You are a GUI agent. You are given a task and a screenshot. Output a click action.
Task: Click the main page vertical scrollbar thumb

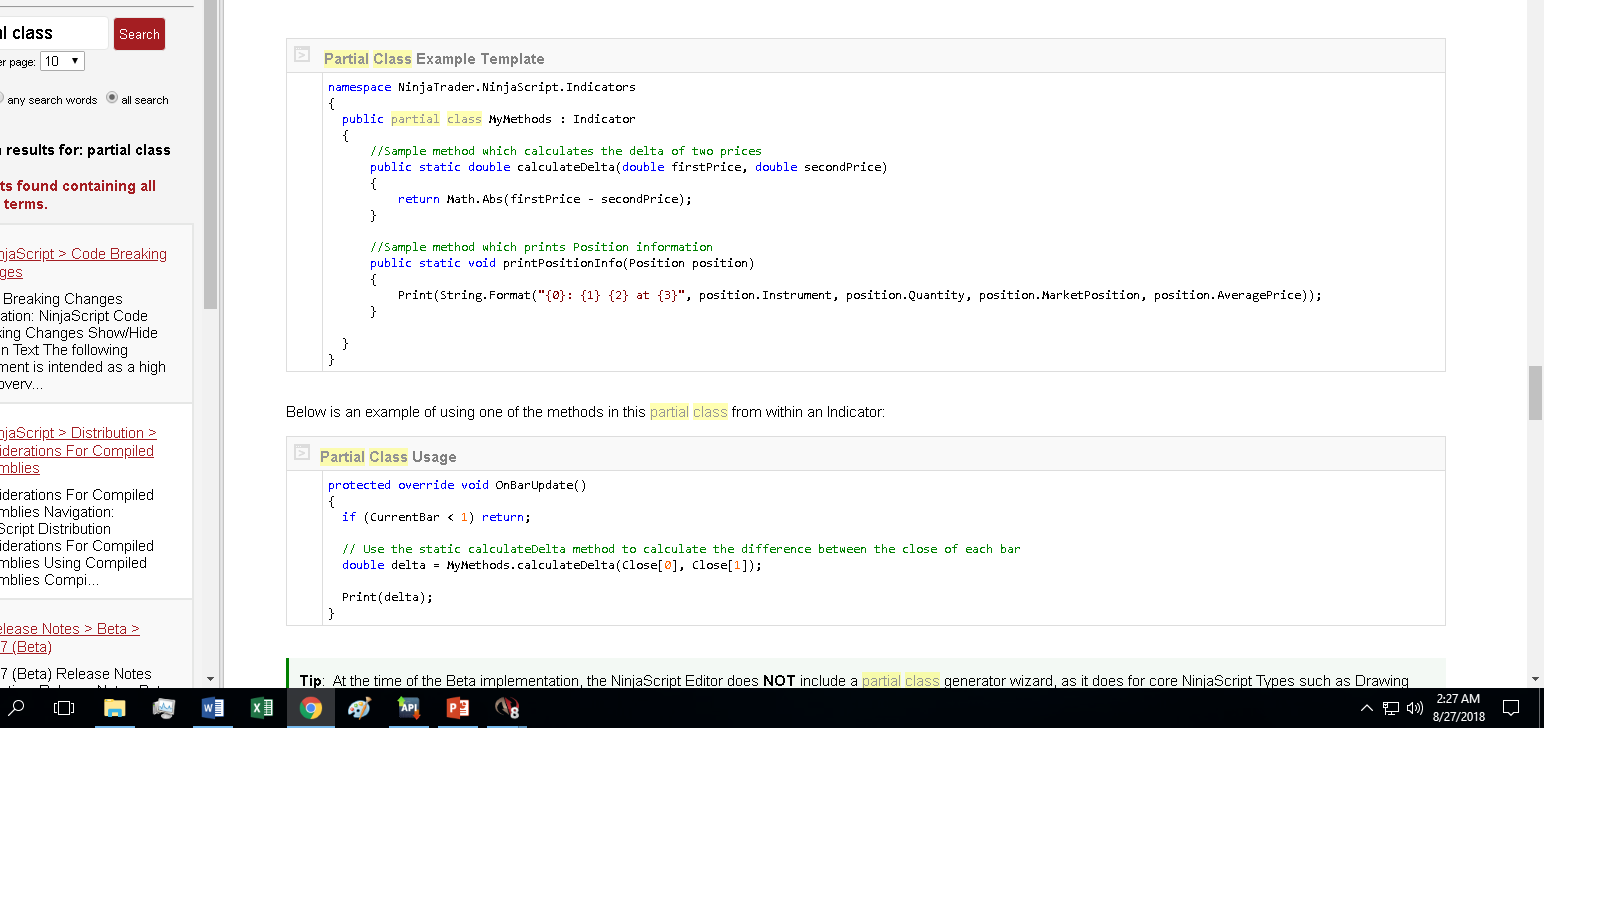click(1535, 393)
